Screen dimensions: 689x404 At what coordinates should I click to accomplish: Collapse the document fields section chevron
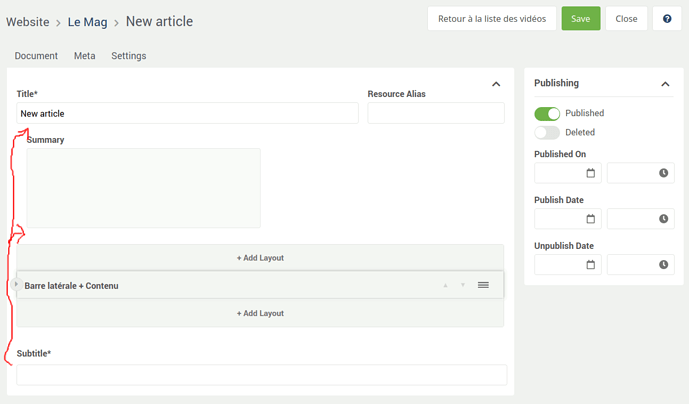pyautogui.click(x=496, y=84)
